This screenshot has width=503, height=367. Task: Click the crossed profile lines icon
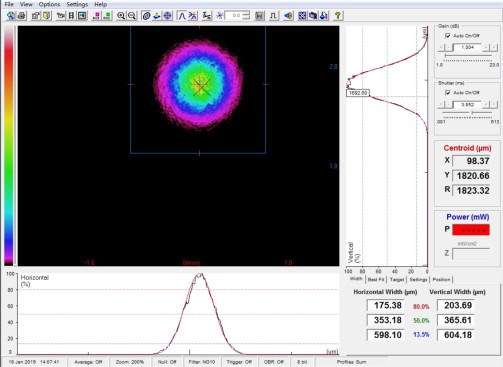pos(192,15)
